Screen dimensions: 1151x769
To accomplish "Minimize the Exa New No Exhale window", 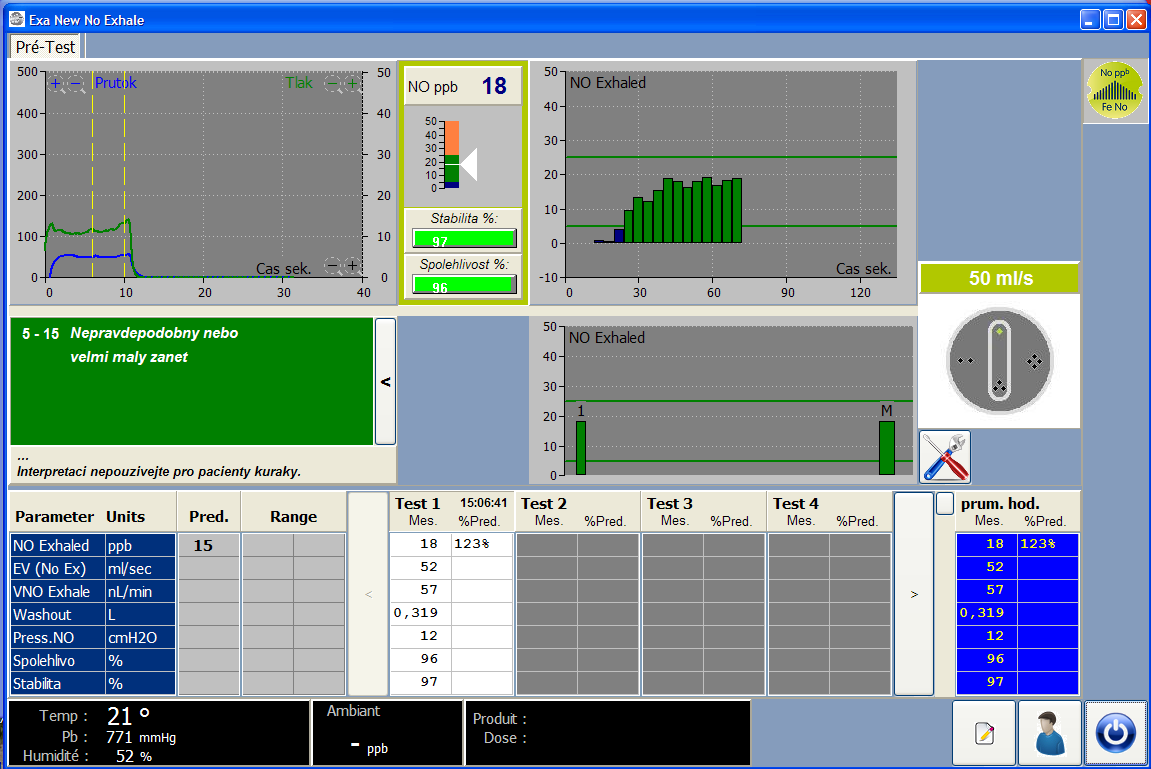I will (x=1090, y=20).
